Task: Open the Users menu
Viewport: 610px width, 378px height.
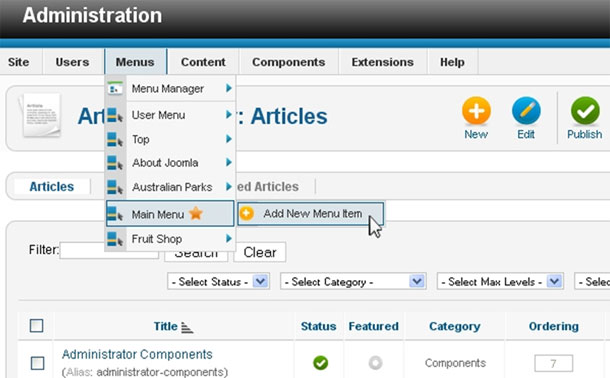Action: click(x=72, y=62)
